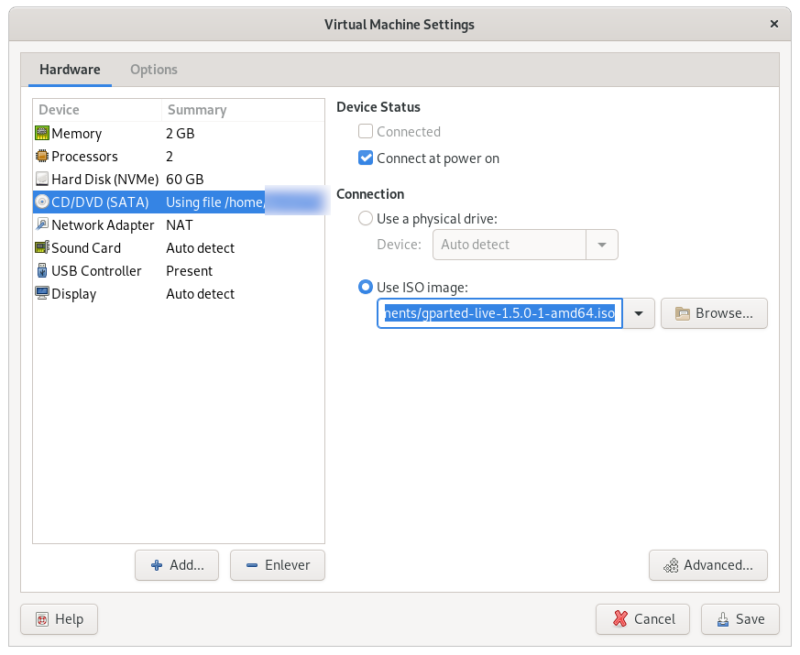This screenshot has width=800, height=655.
Task: Click the NAT network summary value
Action: 180,225
